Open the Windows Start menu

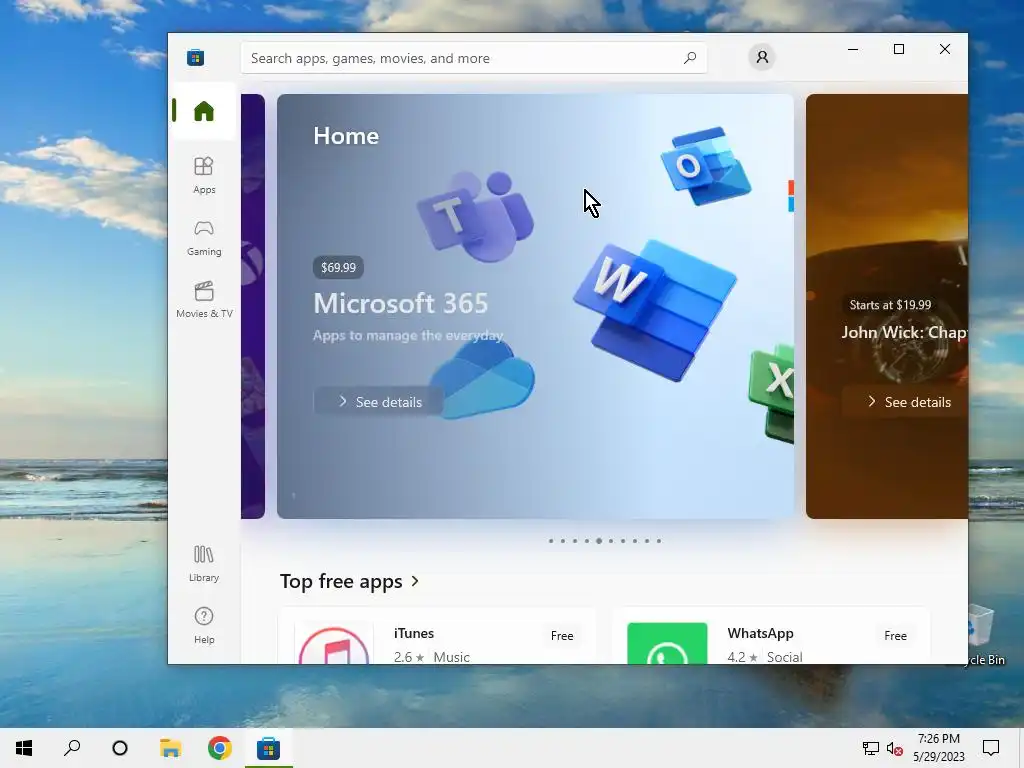(24, 748)
